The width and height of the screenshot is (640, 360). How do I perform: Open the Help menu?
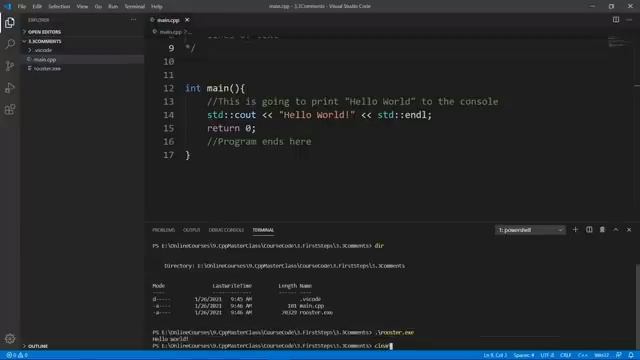click(x=157, y=7)
